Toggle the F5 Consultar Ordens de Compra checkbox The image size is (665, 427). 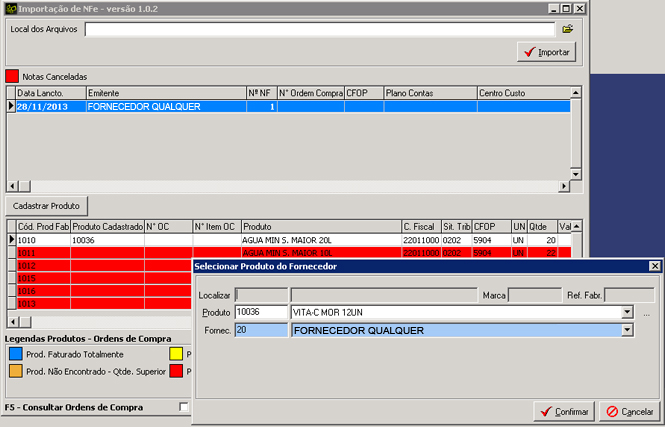pos(183,407)
